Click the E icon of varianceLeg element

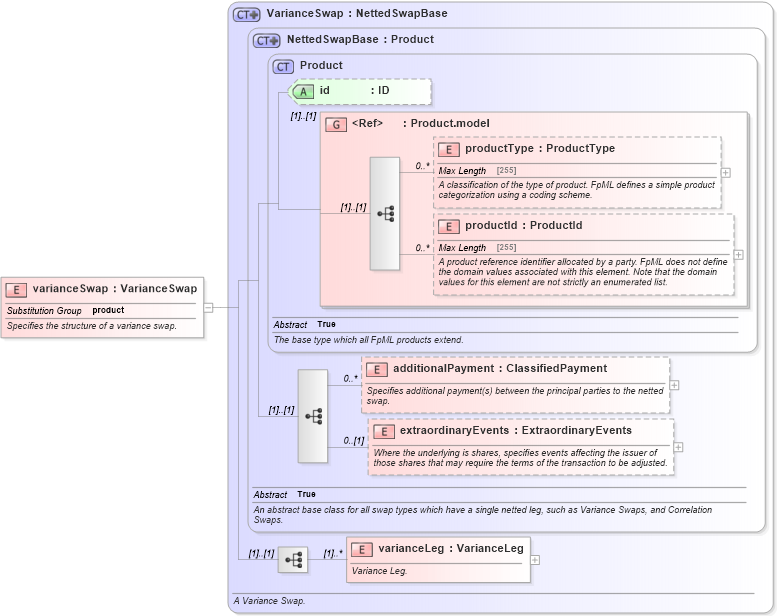click(362, 550)
